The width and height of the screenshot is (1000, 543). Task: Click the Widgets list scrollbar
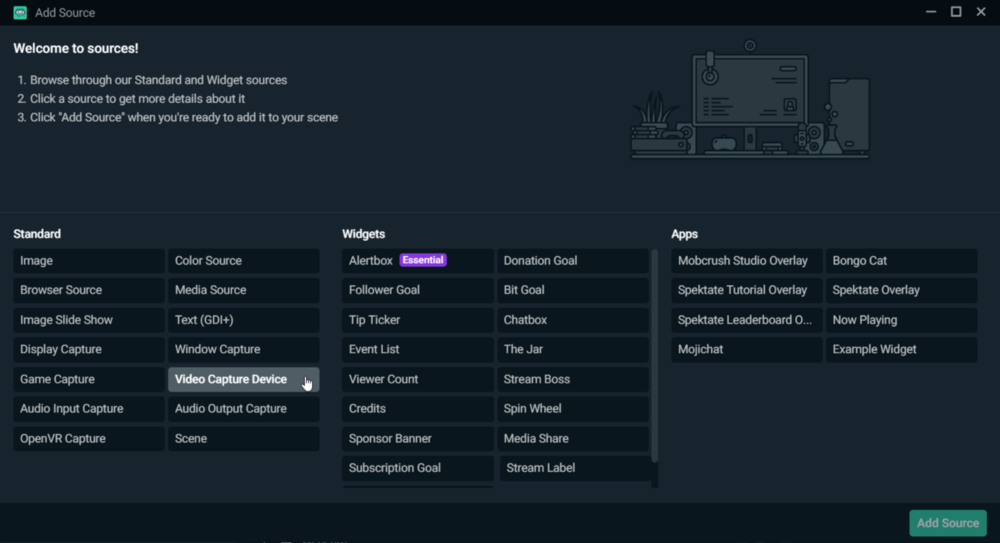click(654, 356)
